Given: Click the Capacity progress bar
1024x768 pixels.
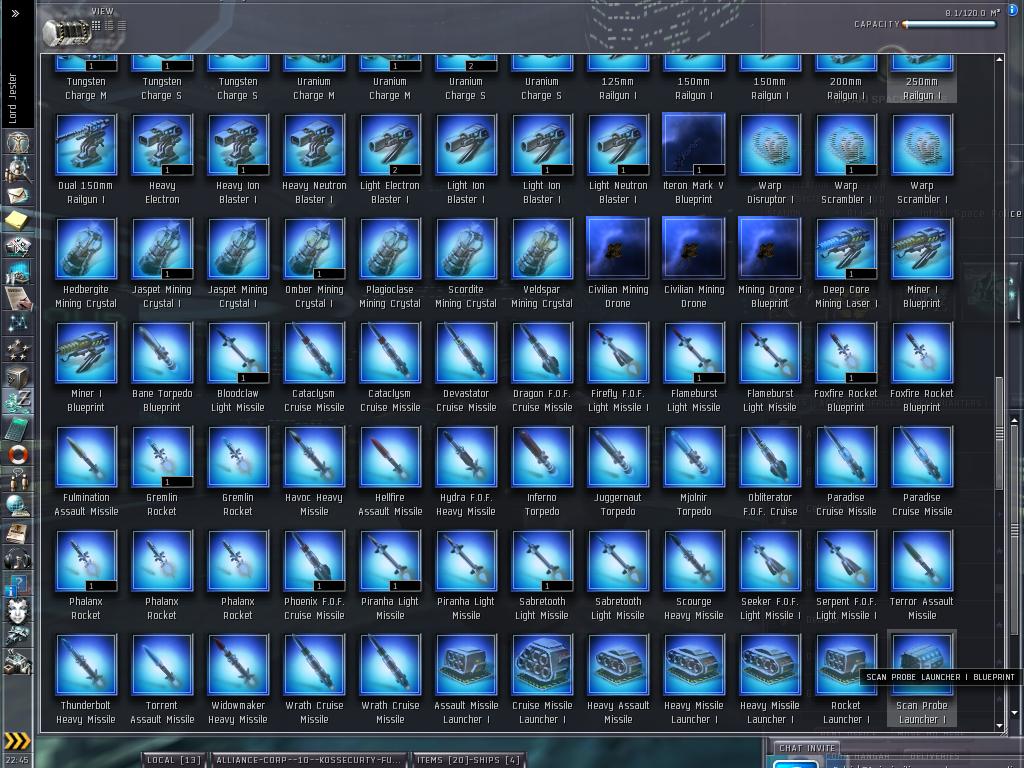Looking at the screenshot, I should [950, 25].
